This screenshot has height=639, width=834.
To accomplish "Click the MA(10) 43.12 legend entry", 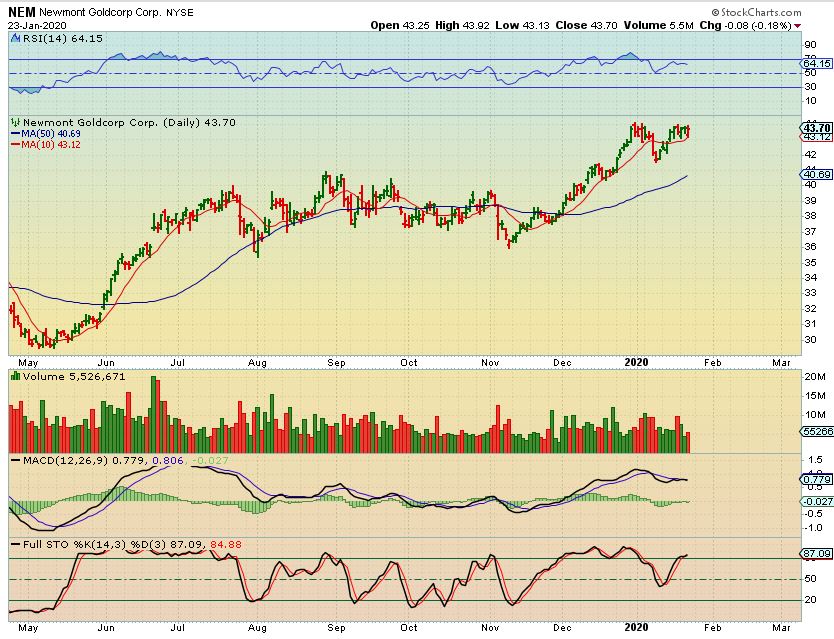I will click(x=51, y=144).
